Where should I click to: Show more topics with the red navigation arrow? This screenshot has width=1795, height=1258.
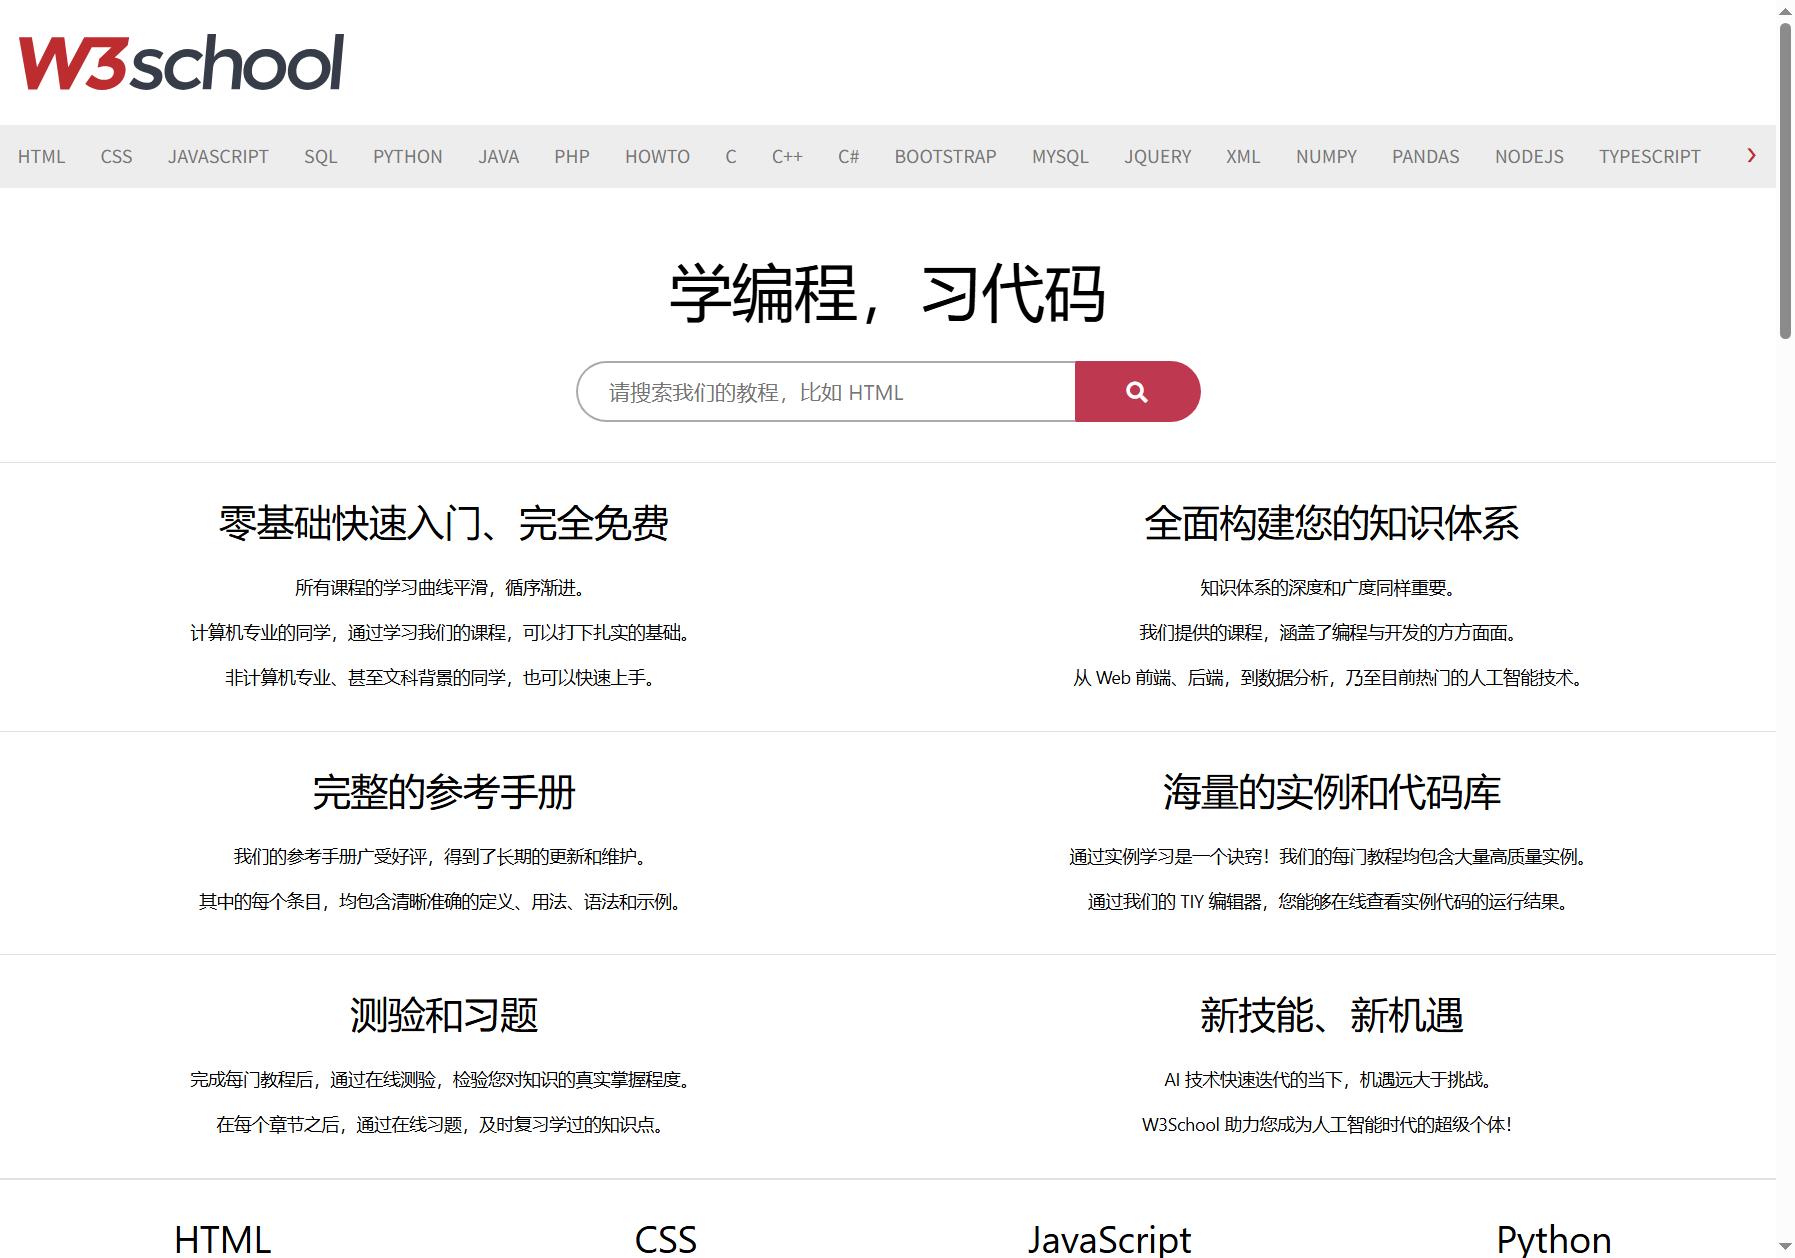click(x=1751, y=155)
